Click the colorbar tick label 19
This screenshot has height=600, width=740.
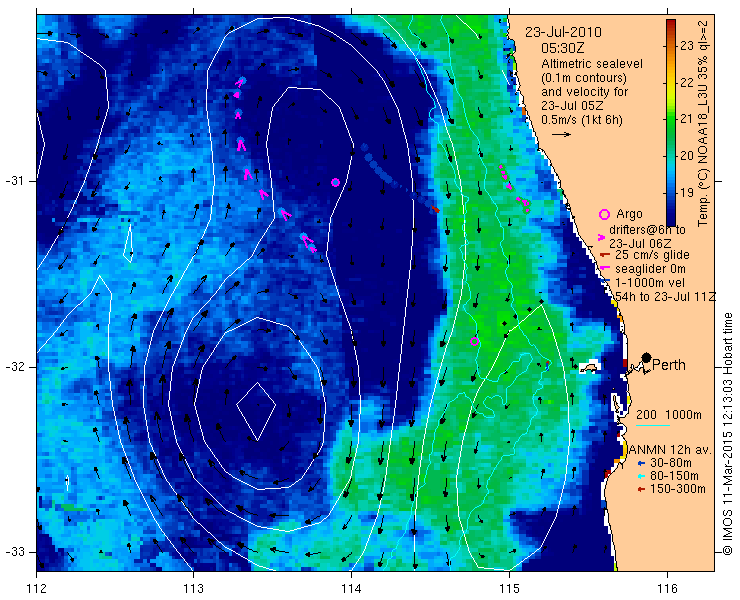pyautogui.click(x=687, y=193)
